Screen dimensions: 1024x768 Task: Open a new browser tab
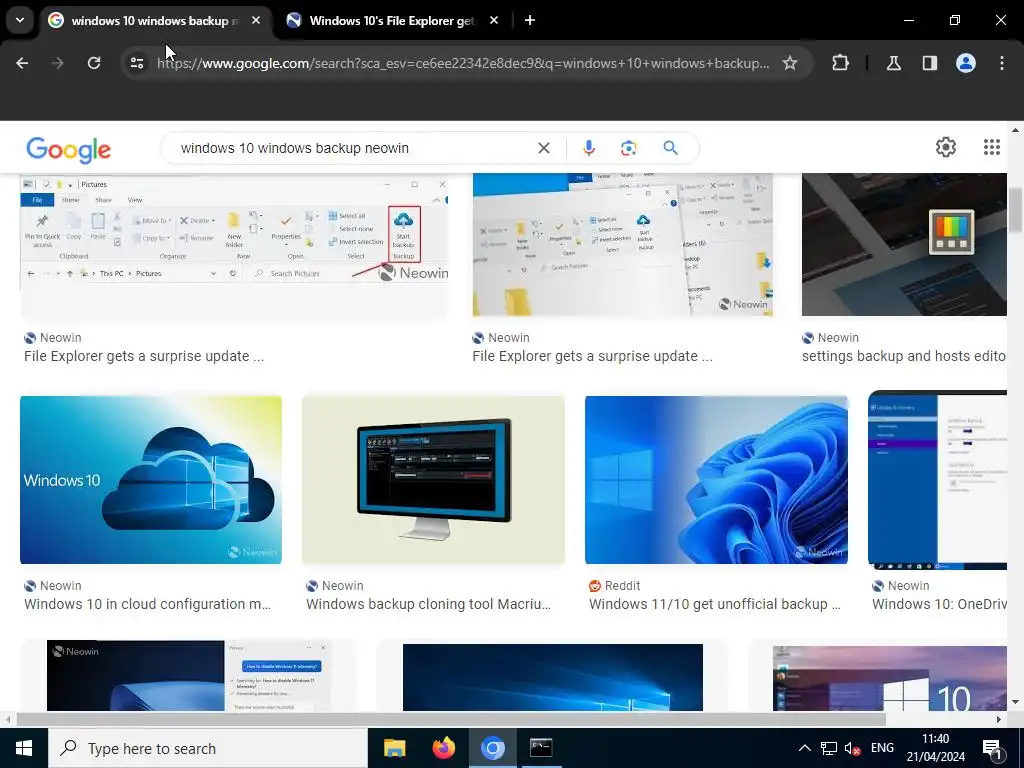(x=530, y=20)
